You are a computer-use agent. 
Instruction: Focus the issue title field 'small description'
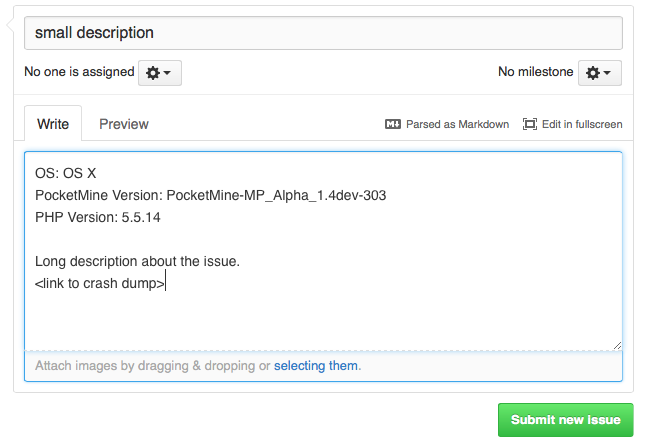[x=323, y=33]
